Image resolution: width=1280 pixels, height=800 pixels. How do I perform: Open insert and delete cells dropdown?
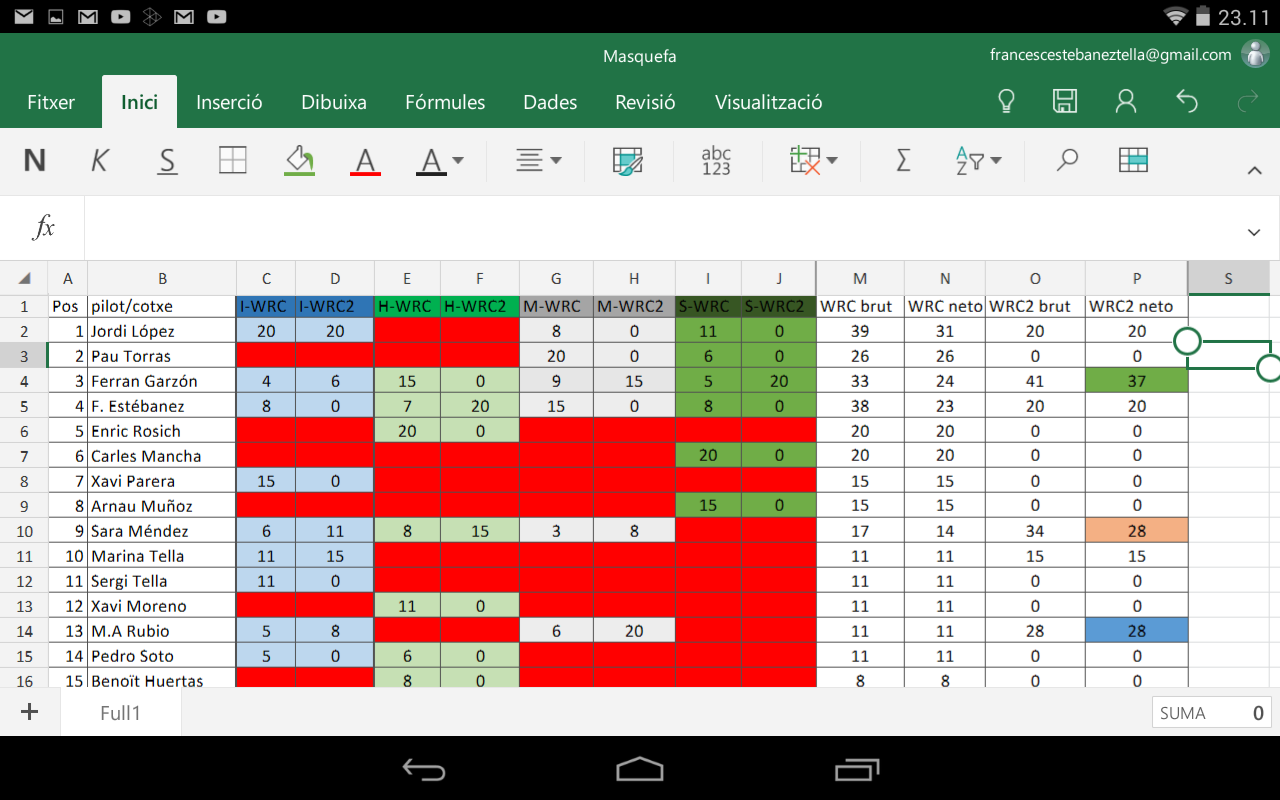click(x=813, y=160)
